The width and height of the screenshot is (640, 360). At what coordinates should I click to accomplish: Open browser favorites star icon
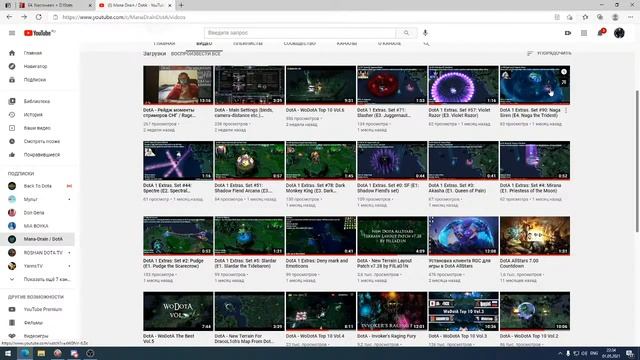point(585,17)
